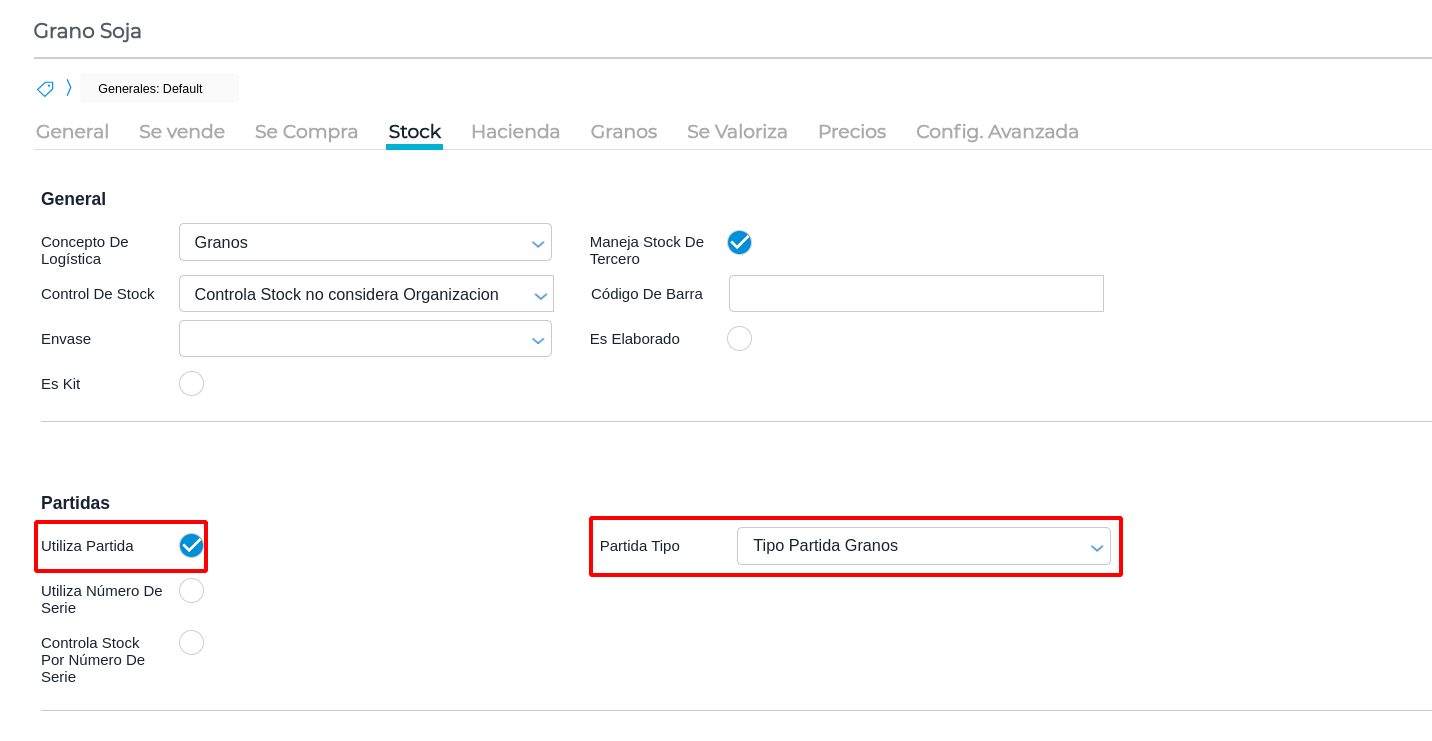The image size is (1432, 741).
Task: Open the Precios tab
Action: point(852,132)
